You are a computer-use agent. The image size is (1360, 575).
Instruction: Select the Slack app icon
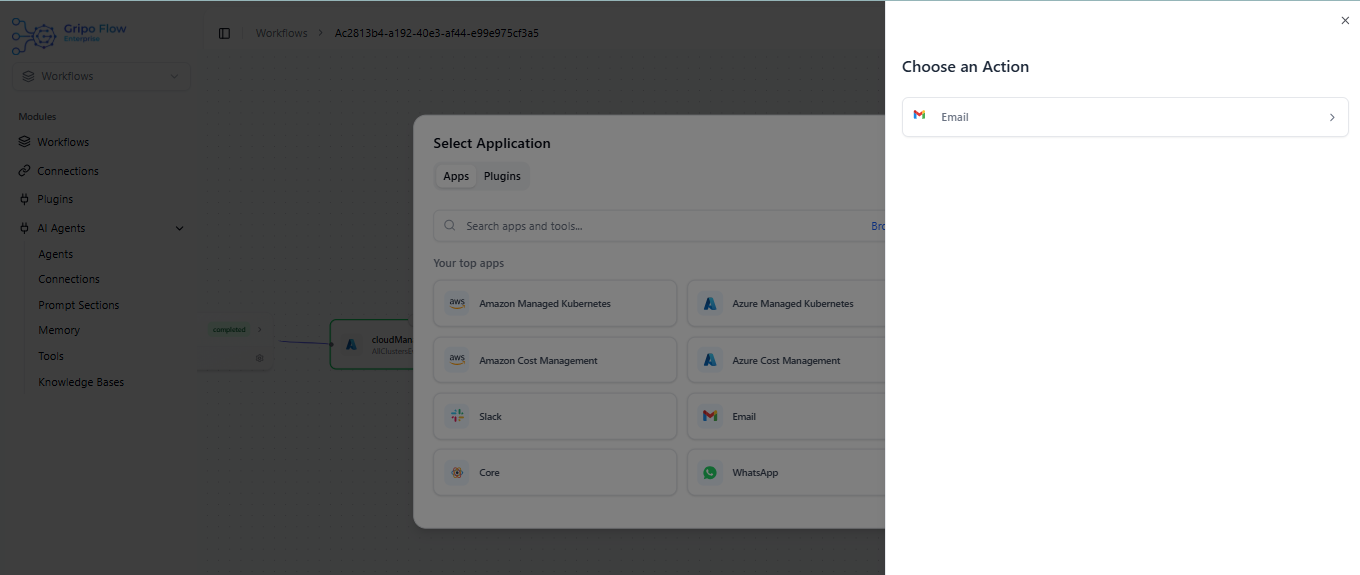pos(457,416)
